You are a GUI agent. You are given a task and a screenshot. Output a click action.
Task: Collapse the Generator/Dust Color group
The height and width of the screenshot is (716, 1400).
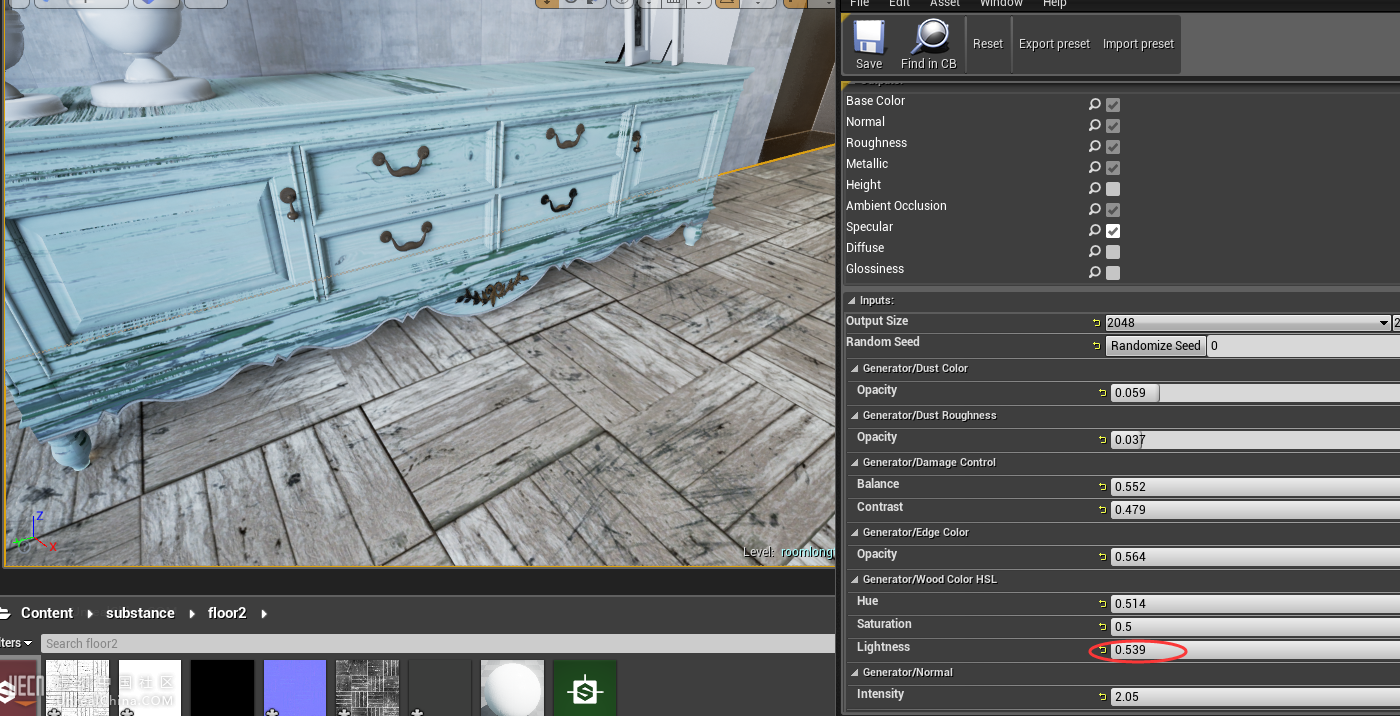(856, 369)
